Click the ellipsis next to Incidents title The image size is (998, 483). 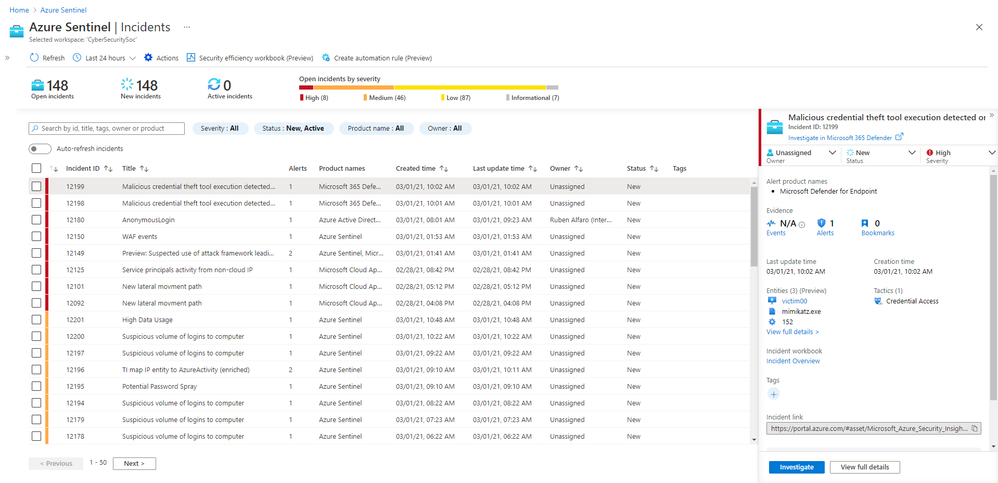[x=186, y=27]
